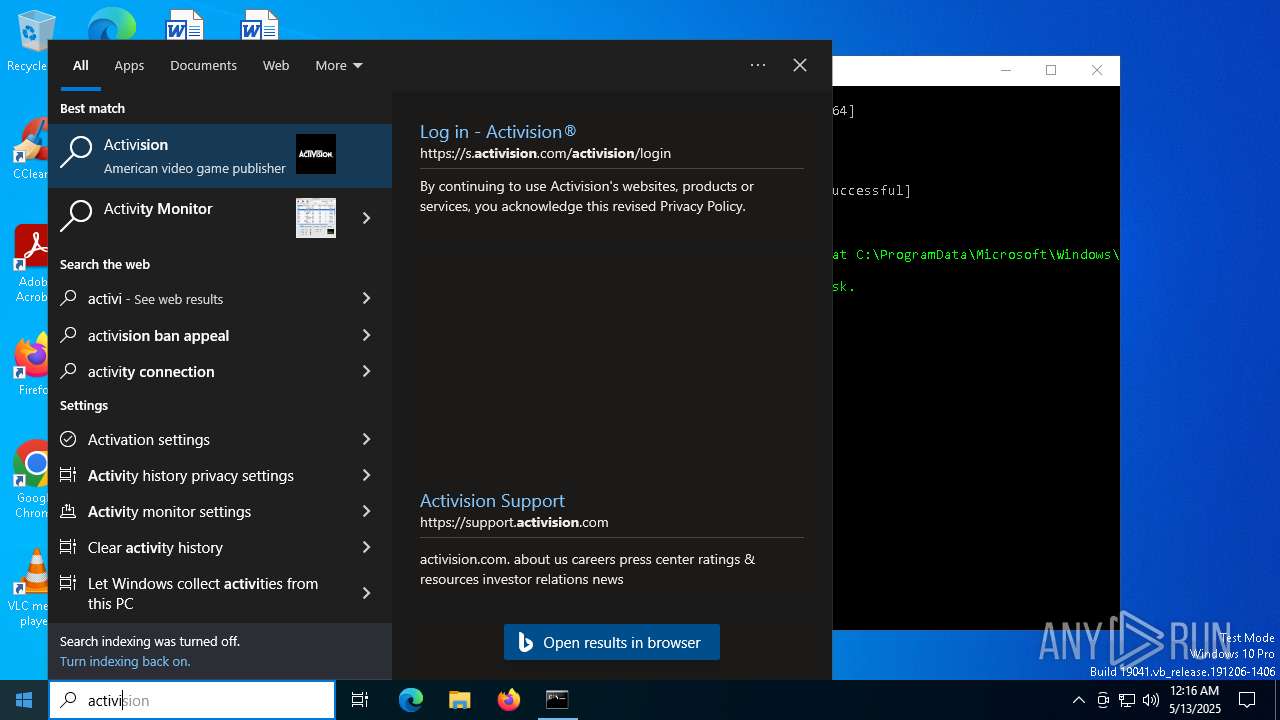Switch to the Command Prompt taskbar icon

click(557, 700)
